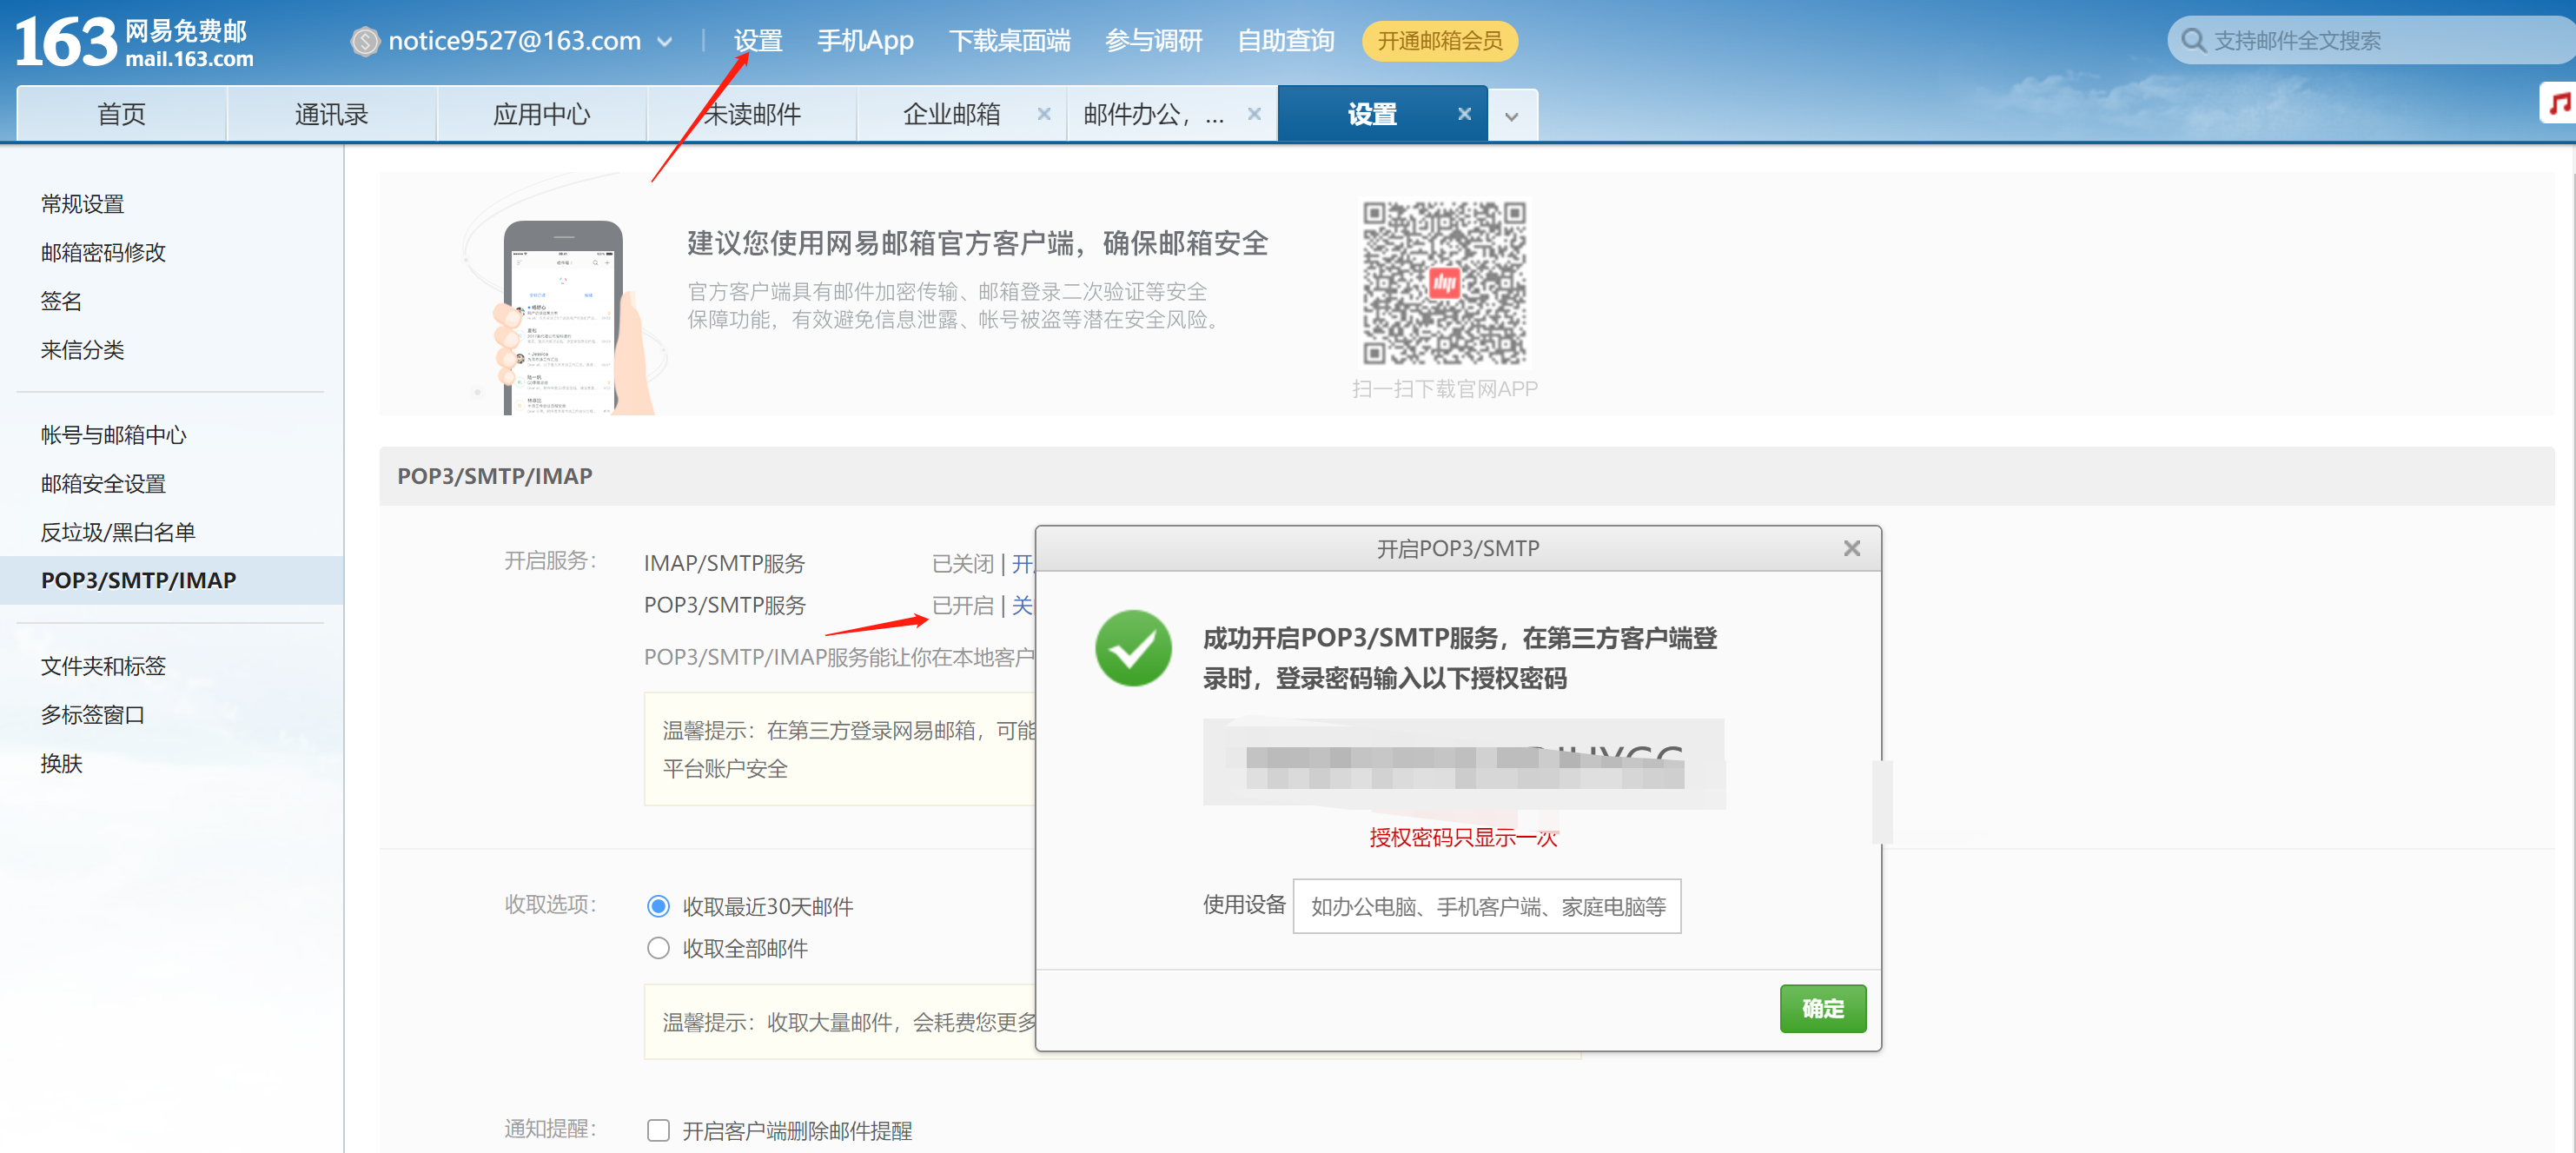The height and width of the screenshot is (1153, 2576).
Task: Click 关 link for POP3/SMTP服务
Action: coord(1022,606)
